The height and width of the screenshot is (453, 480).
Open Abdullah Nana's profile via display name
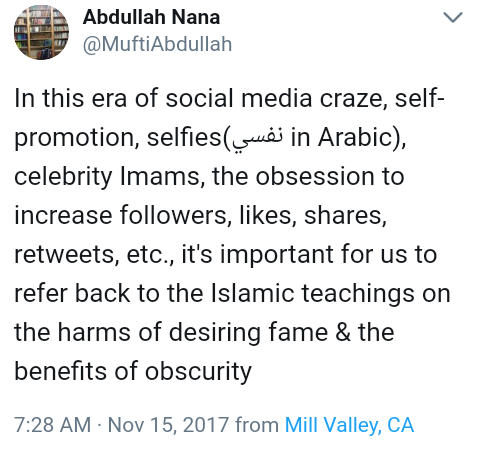[x=151, y=17]
